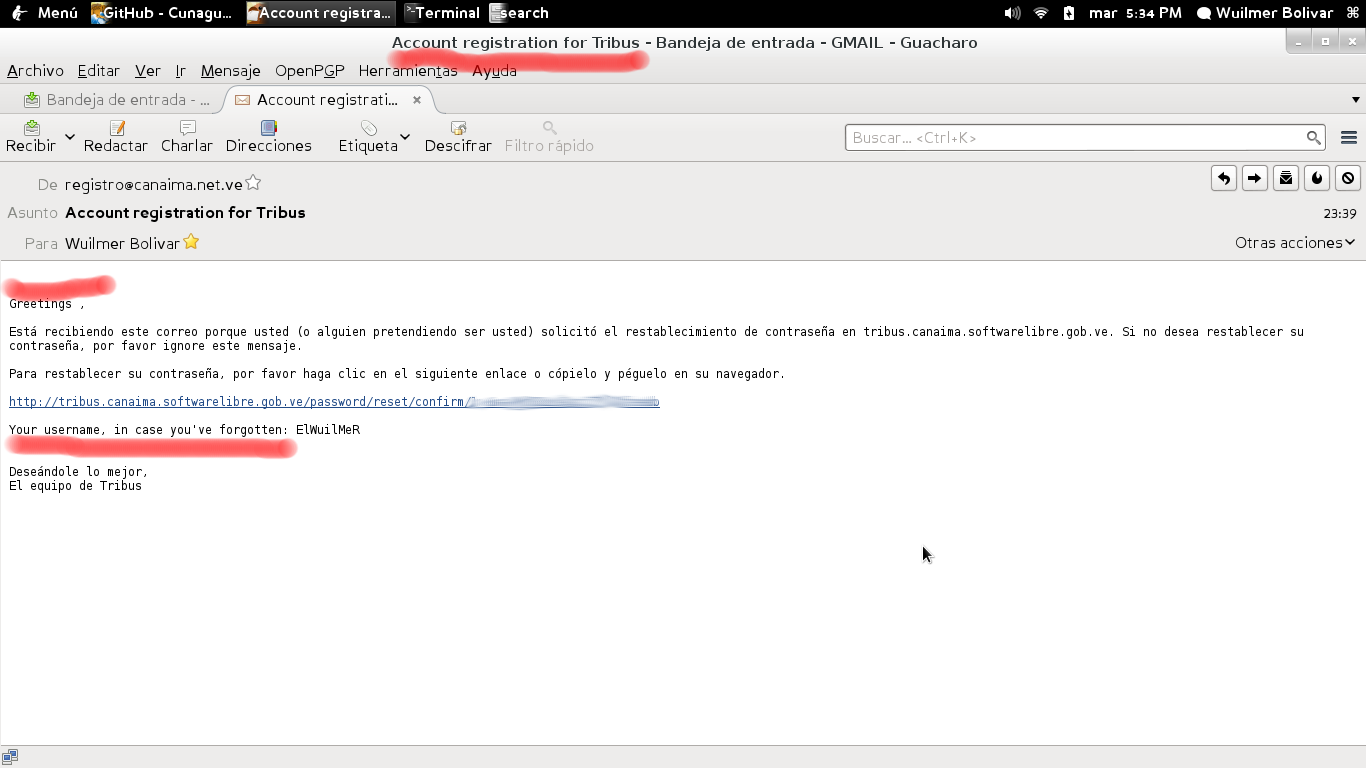Click the archive message button
This screenshot has width=1366, height=768.
[x=1286, y=178]
